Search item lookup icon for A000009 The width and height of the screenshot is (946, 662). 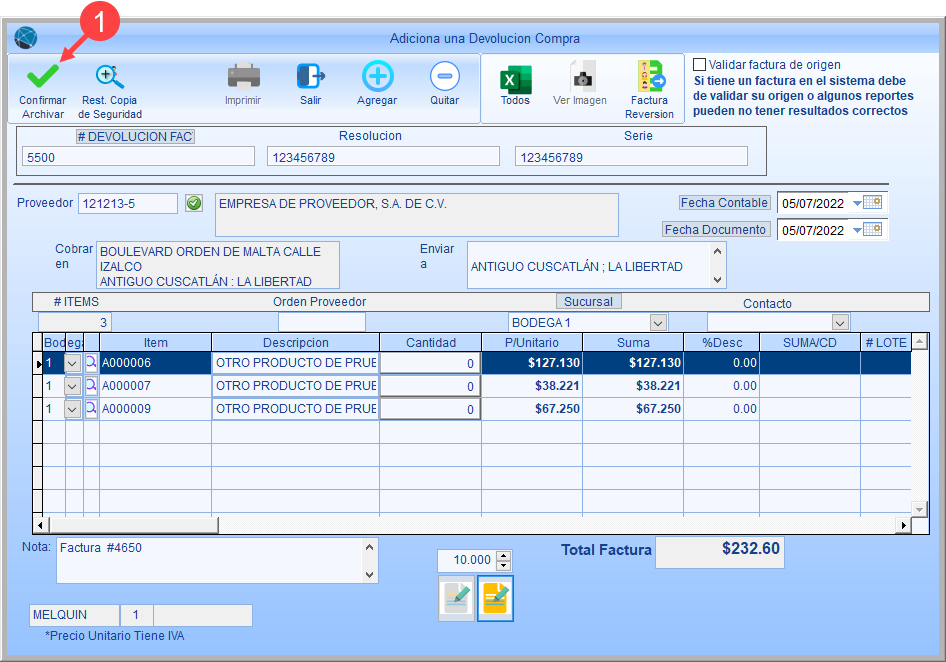tap(91, 409)
